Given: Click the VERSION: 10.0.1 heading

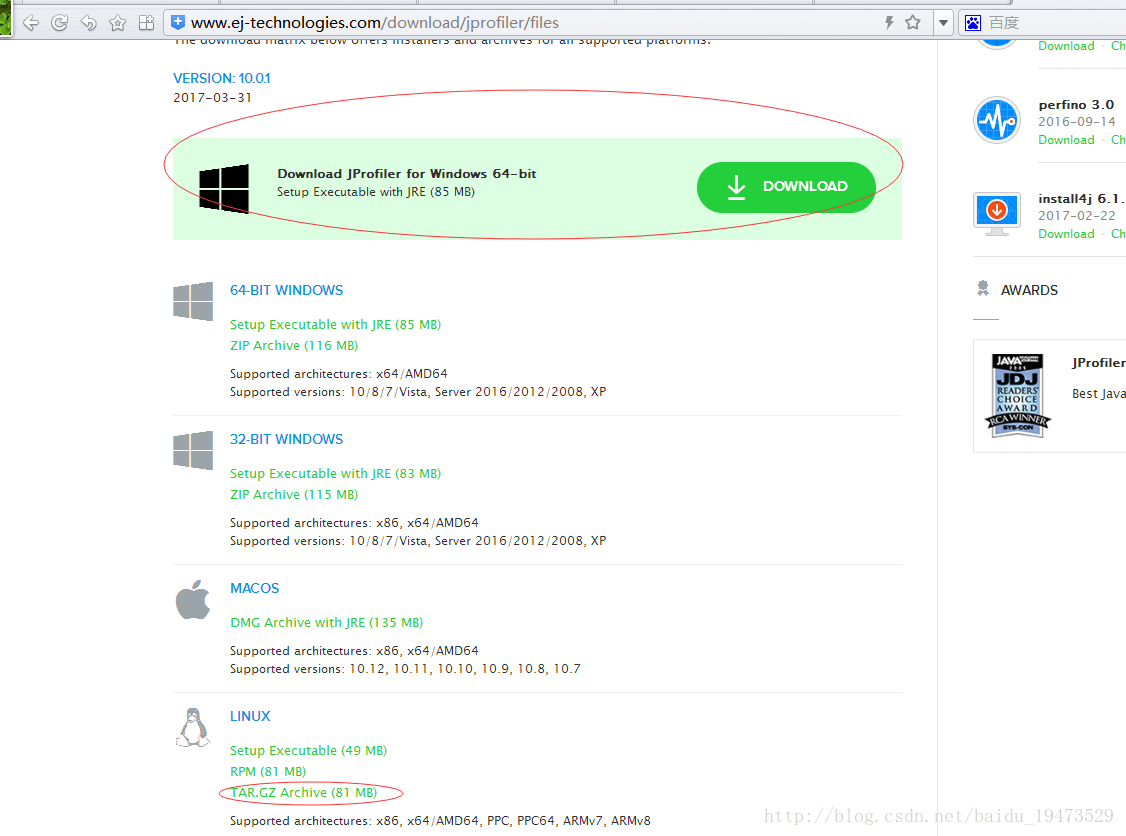Looking at the screenshot, I should click(x=222, y=78).
